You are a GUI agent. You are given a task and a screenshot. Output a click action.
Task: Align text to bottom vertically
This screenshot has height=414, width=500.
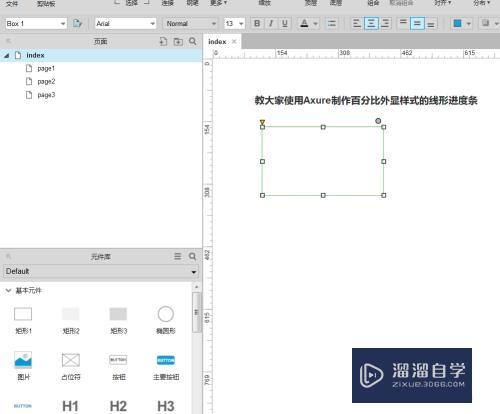(x=431, y=23)
